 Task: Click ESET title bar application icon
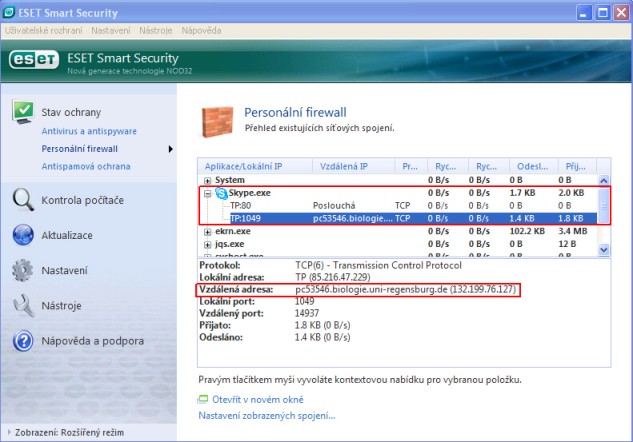coord(8,13)
